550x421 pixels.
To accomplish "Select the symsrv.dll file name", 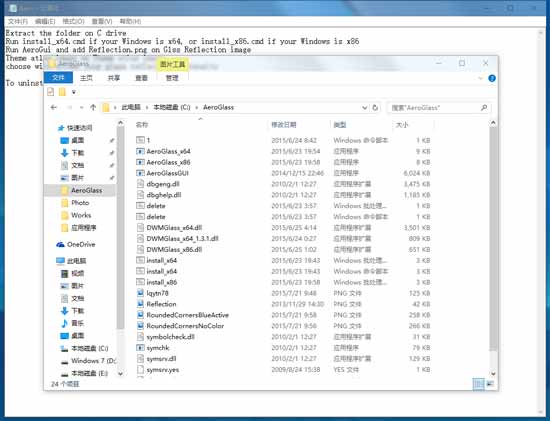I will 161,359.
